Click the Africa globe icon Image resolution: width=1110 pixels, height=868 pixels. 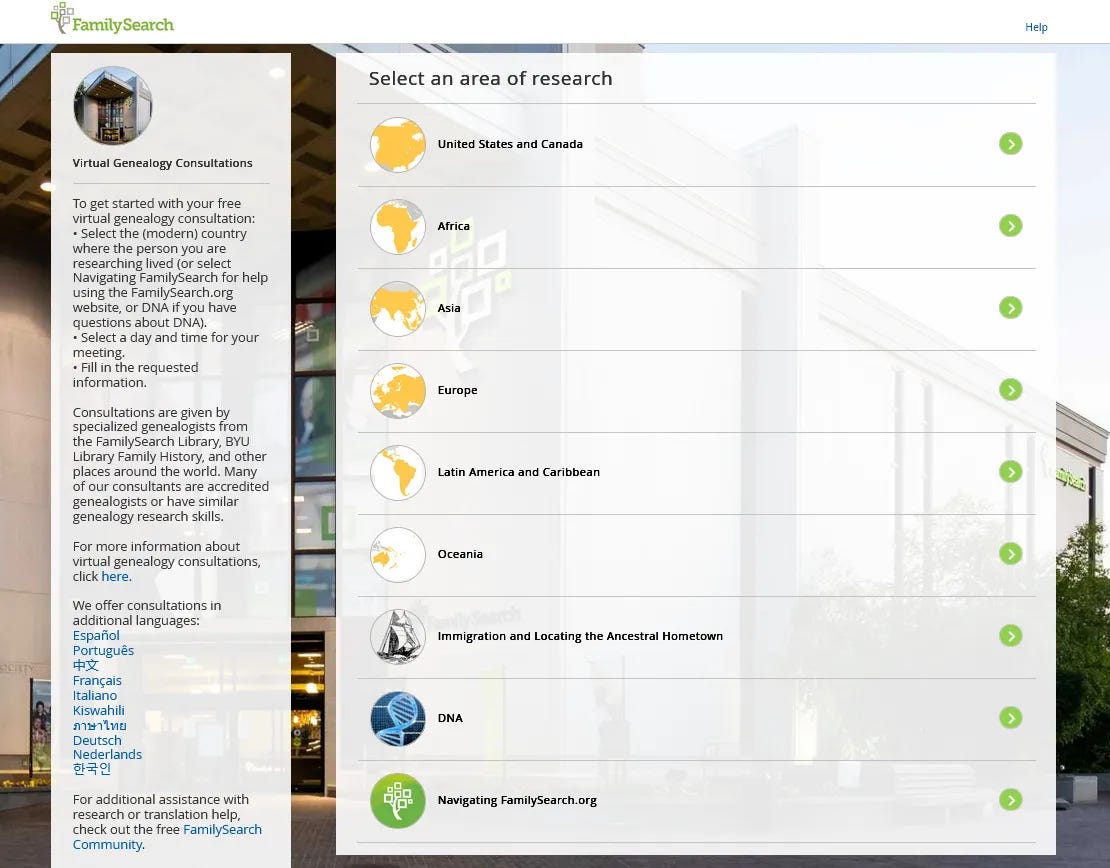pos(398,227)
